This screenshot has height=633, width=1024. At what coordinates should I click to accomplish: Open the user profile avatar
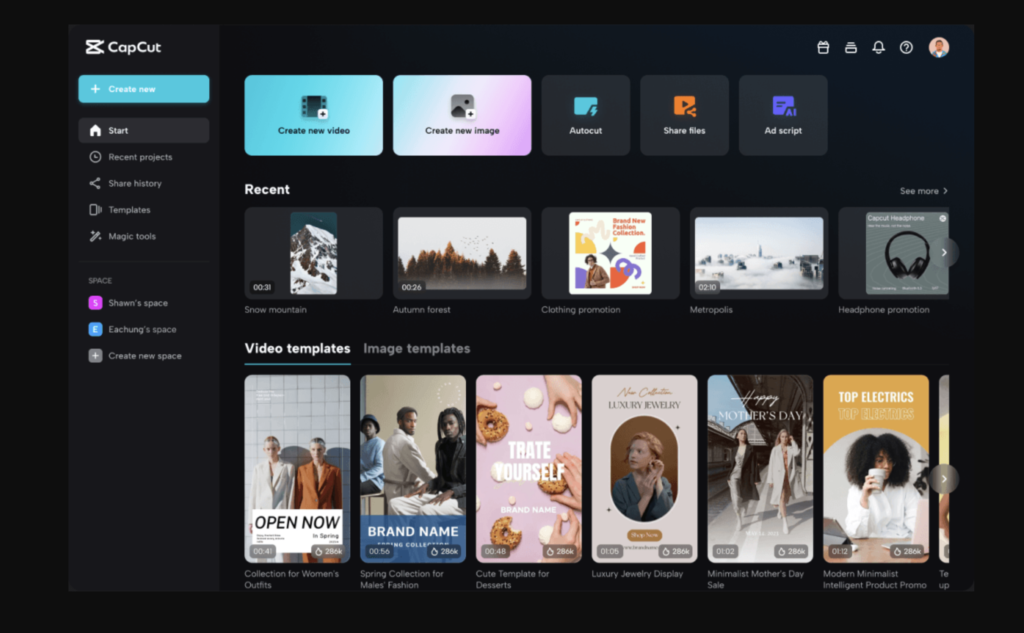click(938, 47)
